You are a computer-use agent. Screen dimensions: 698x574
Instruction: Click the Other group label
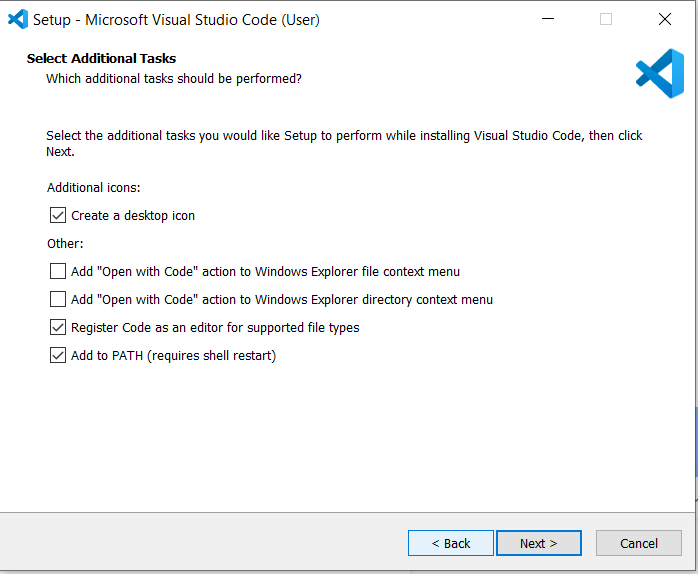tap(65, 244)
